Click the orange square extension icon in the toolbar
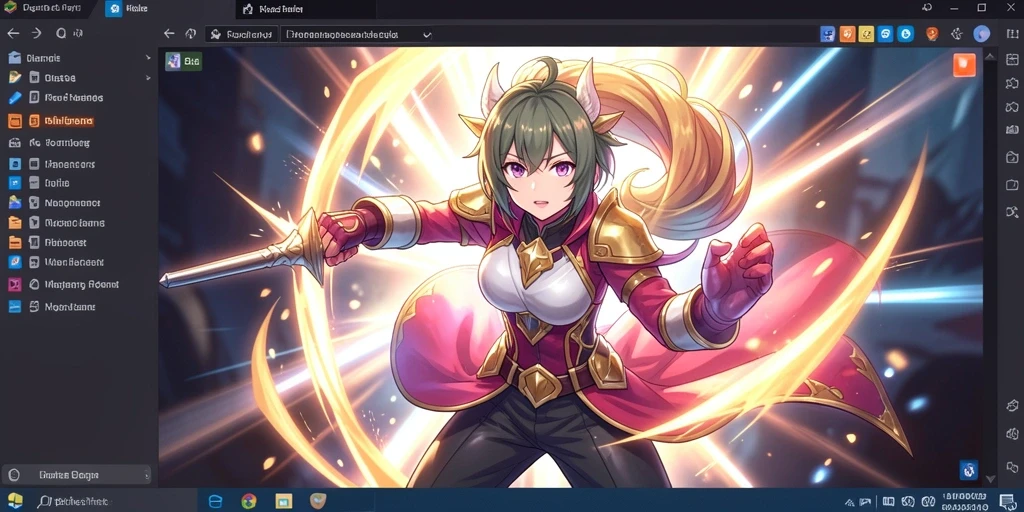The height and width of the screenshot is (512, 1024). pos(847,34)
